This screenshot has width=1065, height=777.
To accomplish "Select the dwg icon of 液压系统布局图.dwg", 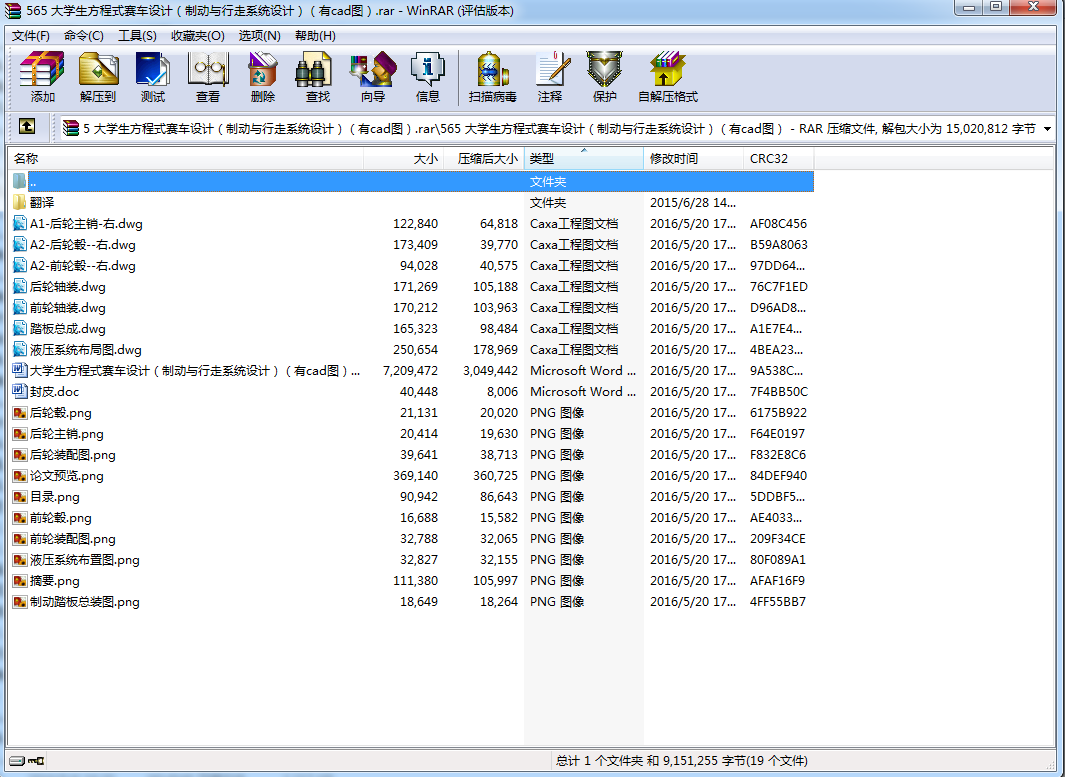I will tap(20, 350).
